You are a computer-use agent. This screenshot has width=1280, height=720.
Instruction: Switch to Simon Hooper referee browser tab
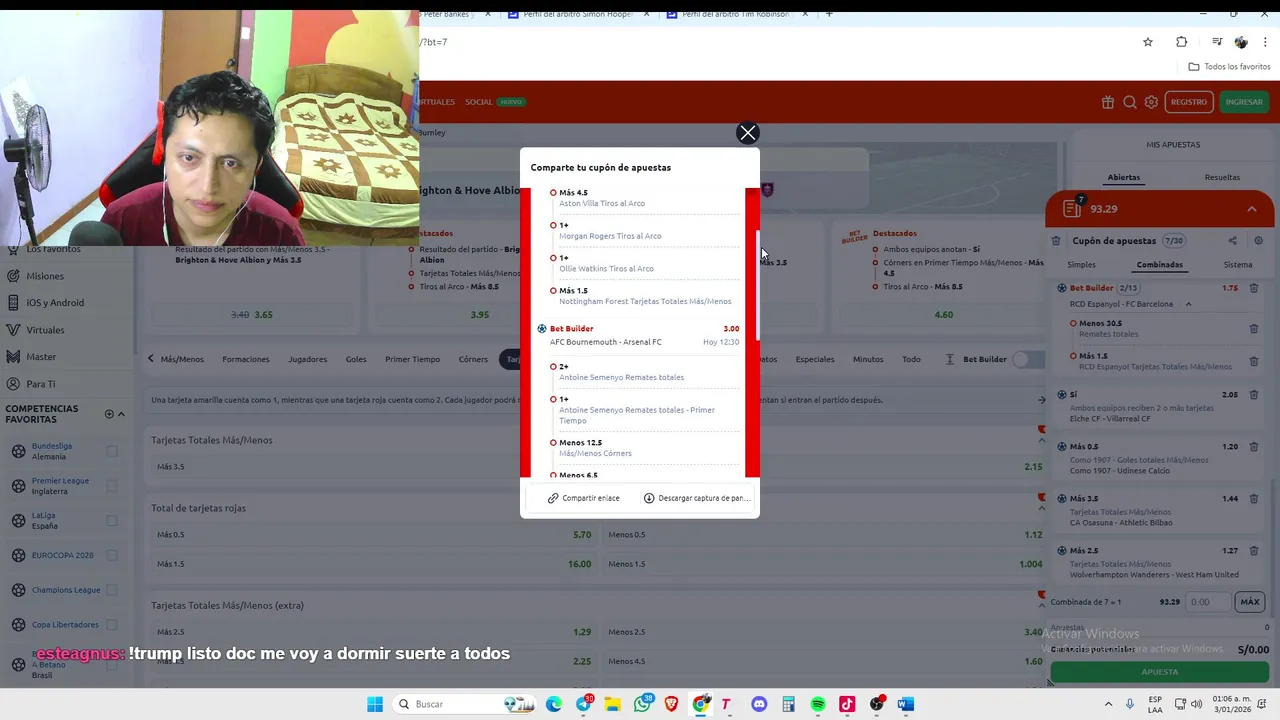pos(576,14)
